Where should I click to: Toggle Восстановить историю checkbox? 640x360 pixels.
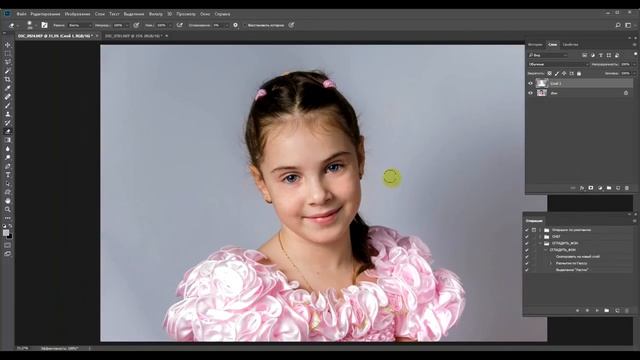[x=245, y=25]
